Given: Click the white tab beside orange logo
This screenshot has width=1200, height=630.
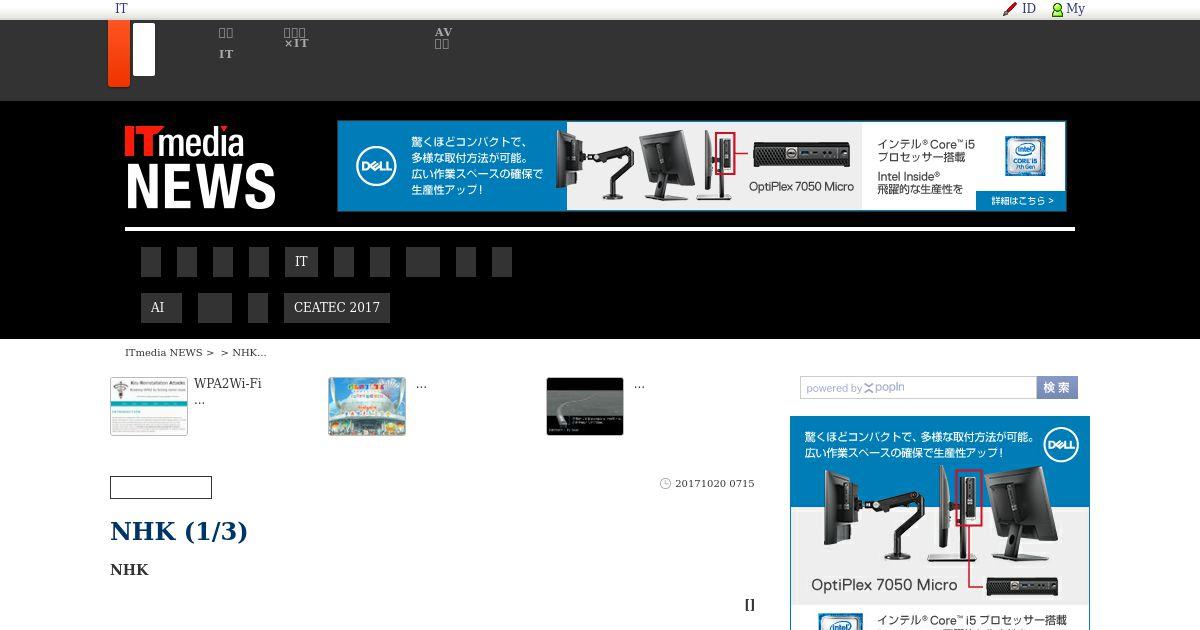Looking at the screenshot, I should point(144,49).
